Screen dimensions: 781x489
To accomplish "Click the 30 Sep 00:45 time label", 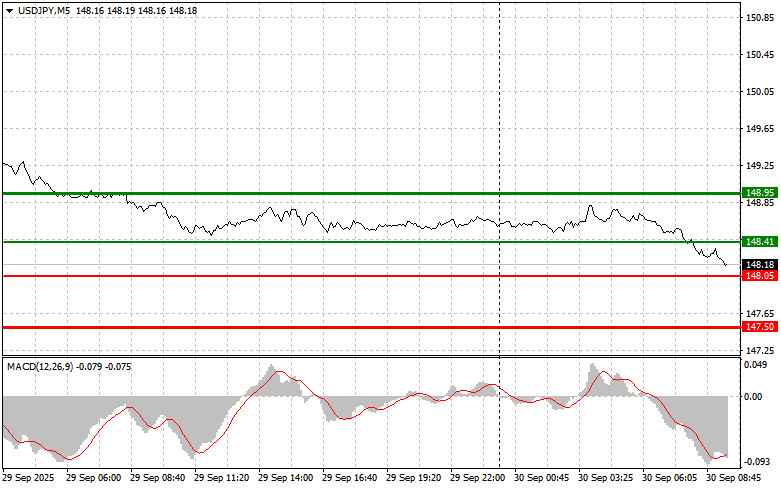I will point(541,478).
